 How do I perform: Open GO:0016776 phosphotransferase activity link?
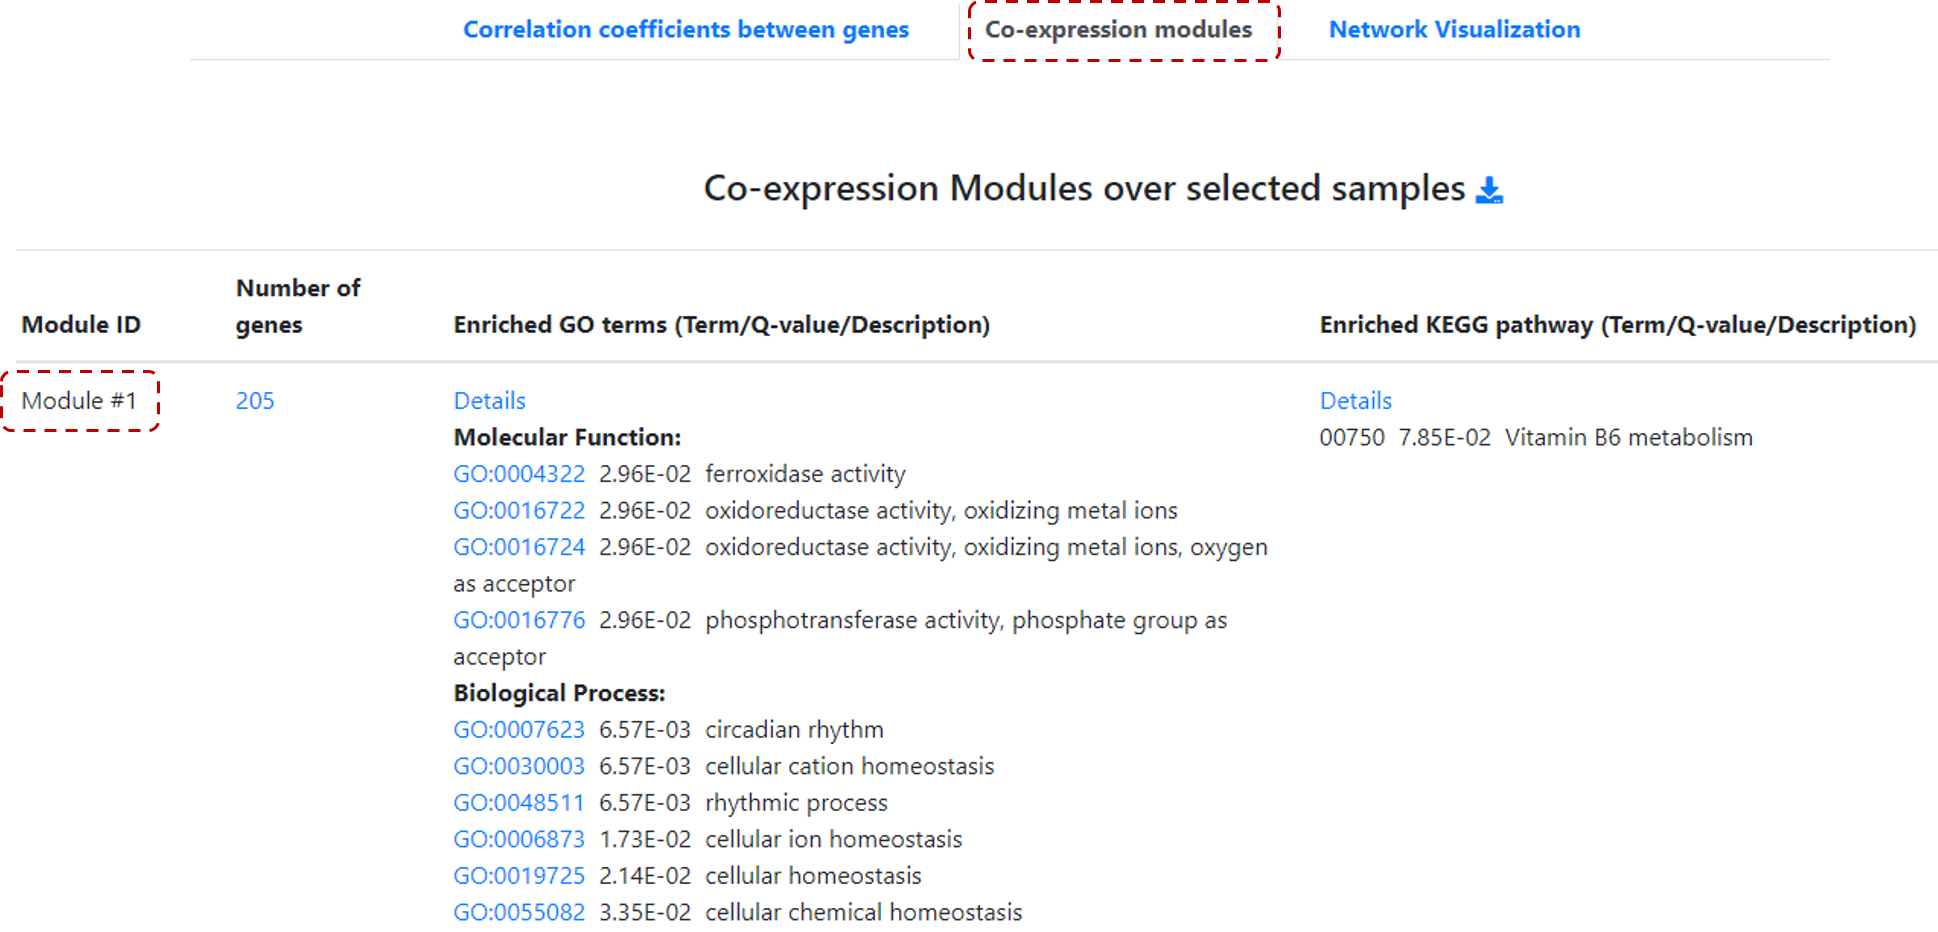pyautogui.click(x=519, y=620)
